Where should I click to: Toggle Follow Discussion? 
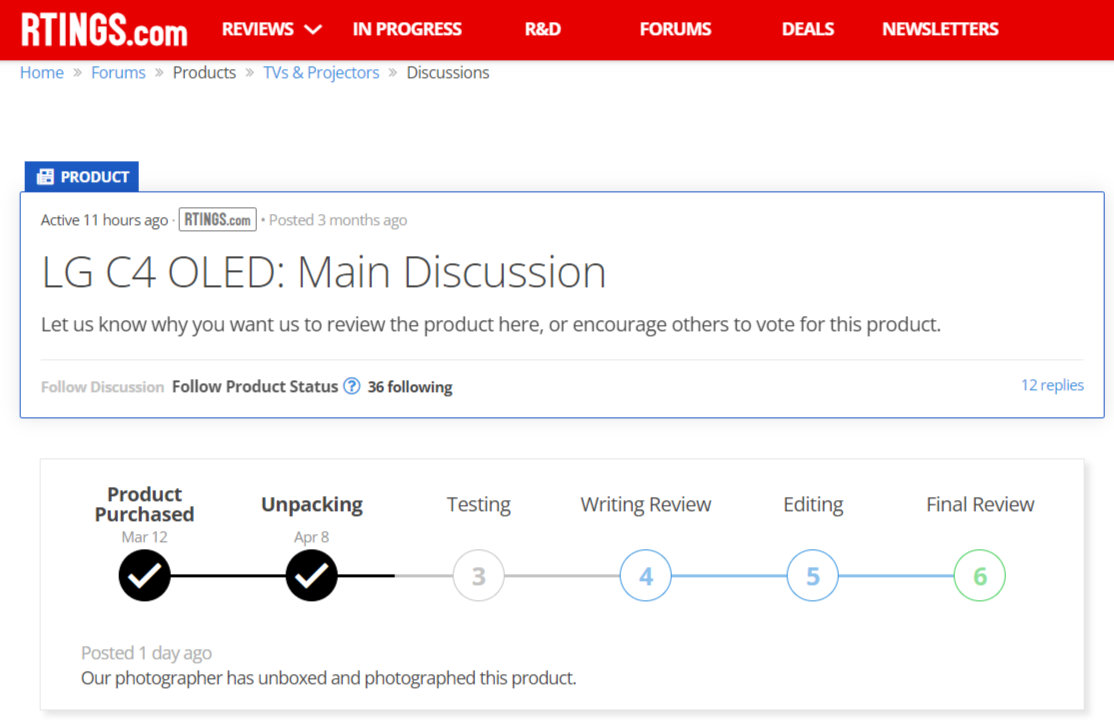tap(102, 386)
